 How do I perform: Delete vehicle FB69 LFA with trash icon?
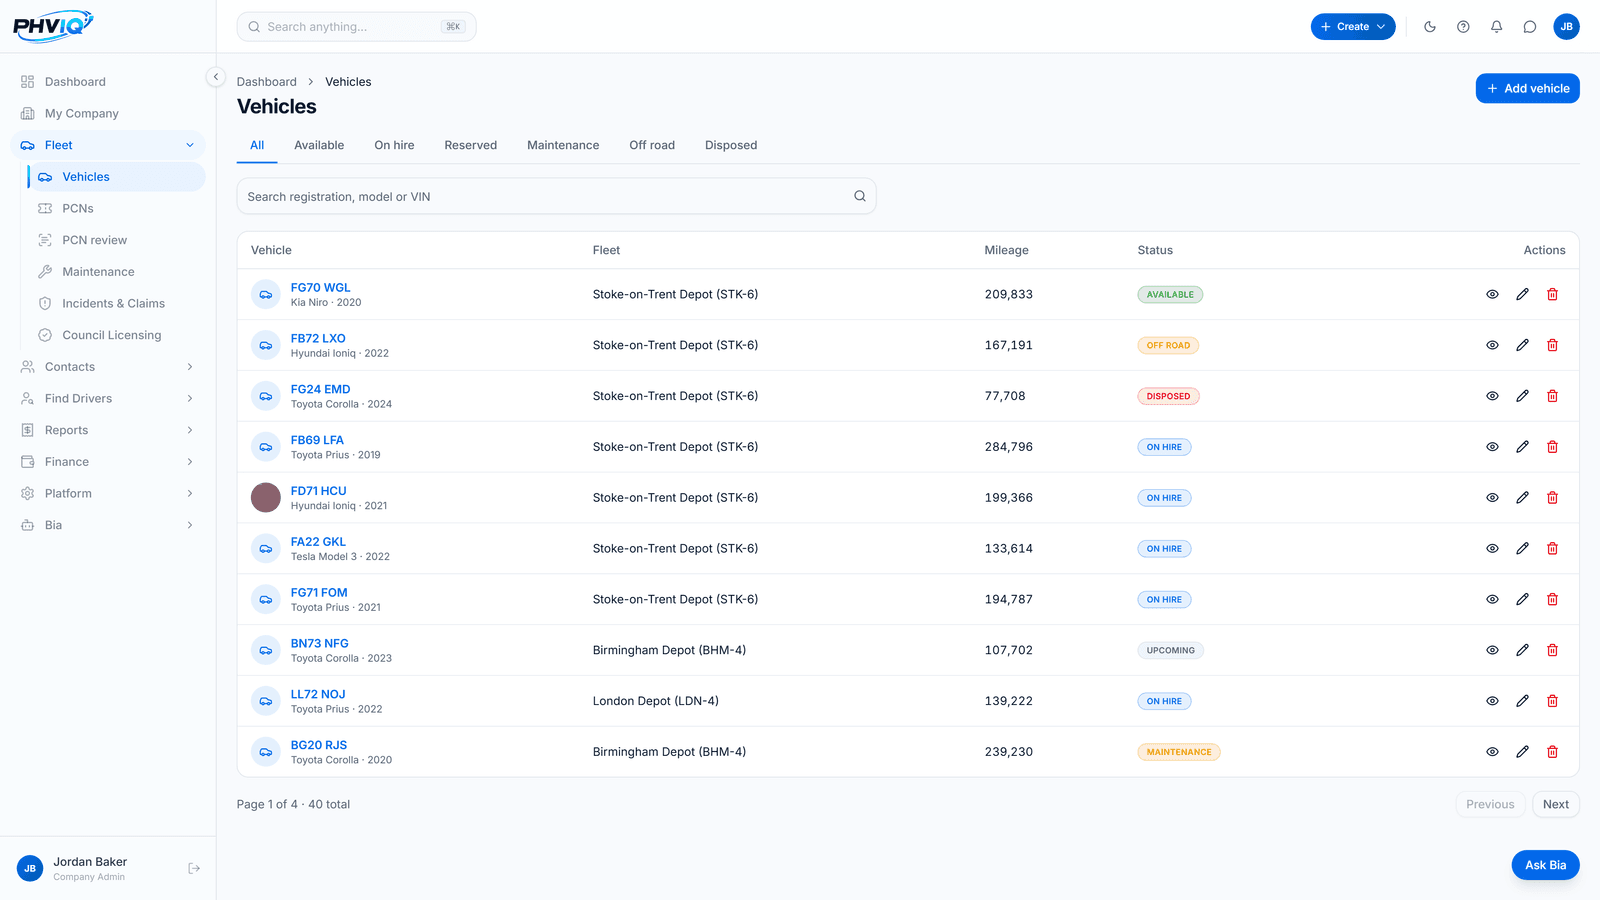[x=1553, y=447]
